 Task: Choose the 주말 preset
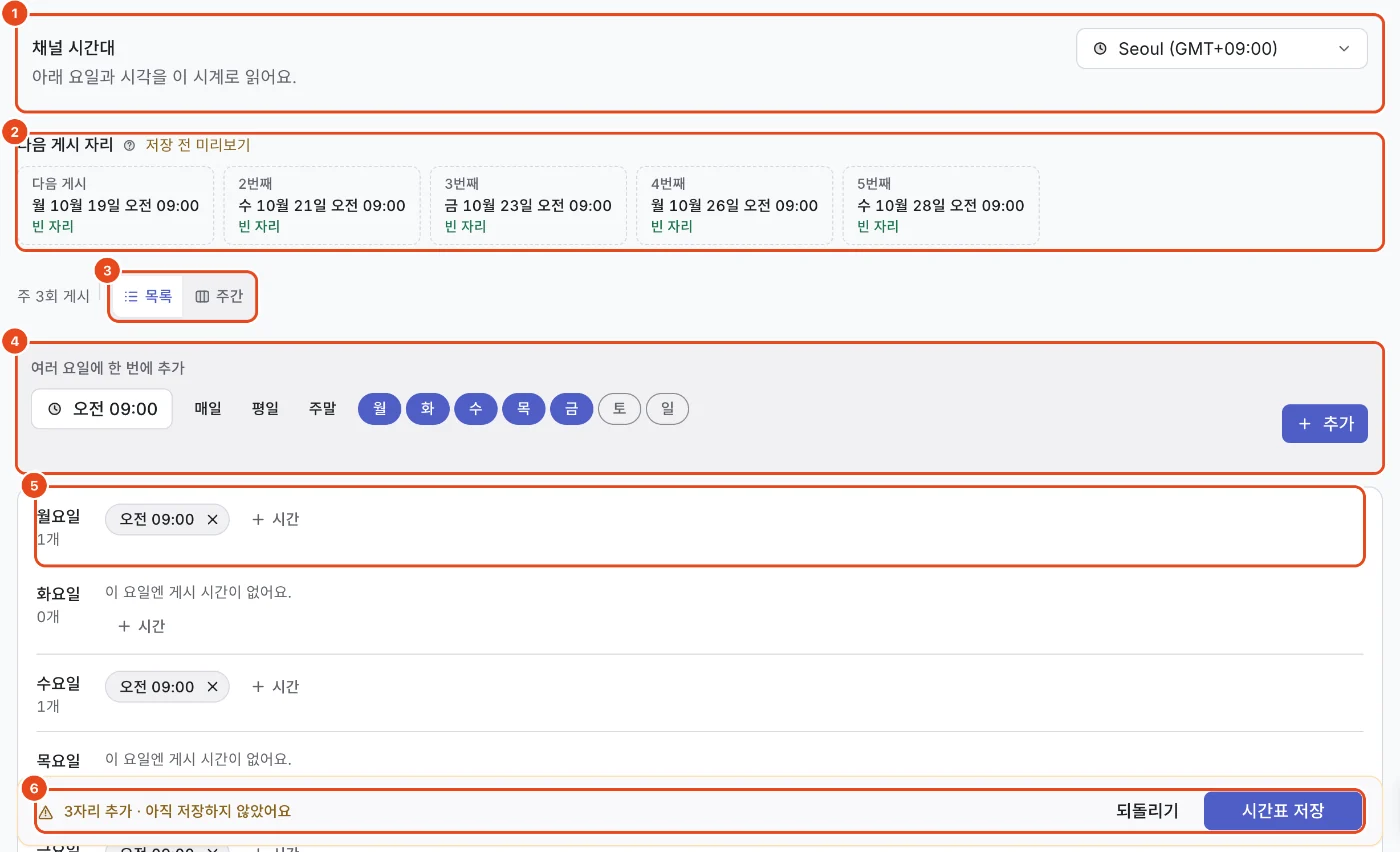[322, 409]
